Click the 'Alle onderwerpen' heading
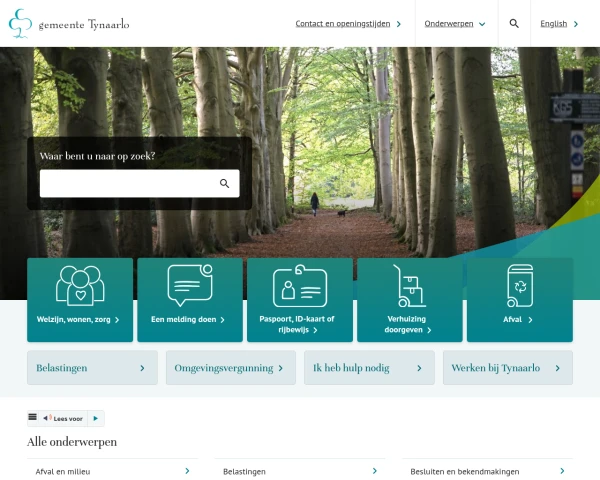 click(72, 442)
